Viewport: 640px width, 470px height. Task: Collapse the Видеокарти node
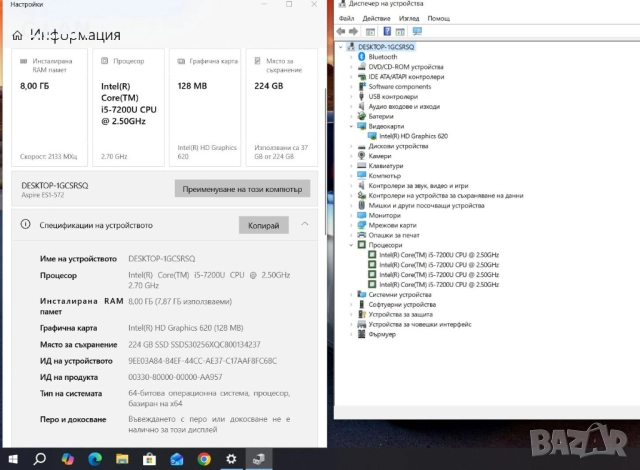tap(351, 126)
